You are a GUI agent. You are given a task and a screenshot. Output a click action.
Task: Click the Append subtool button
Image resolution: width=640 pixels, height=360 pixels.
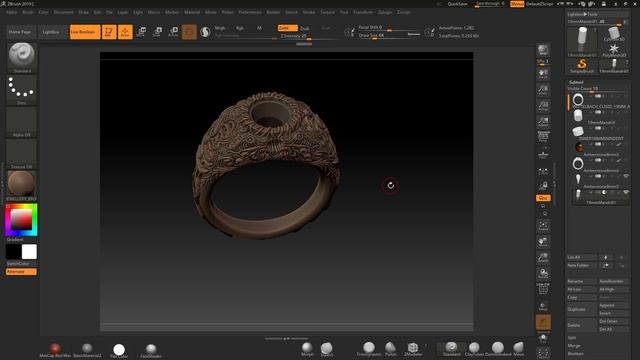point(613,305)
